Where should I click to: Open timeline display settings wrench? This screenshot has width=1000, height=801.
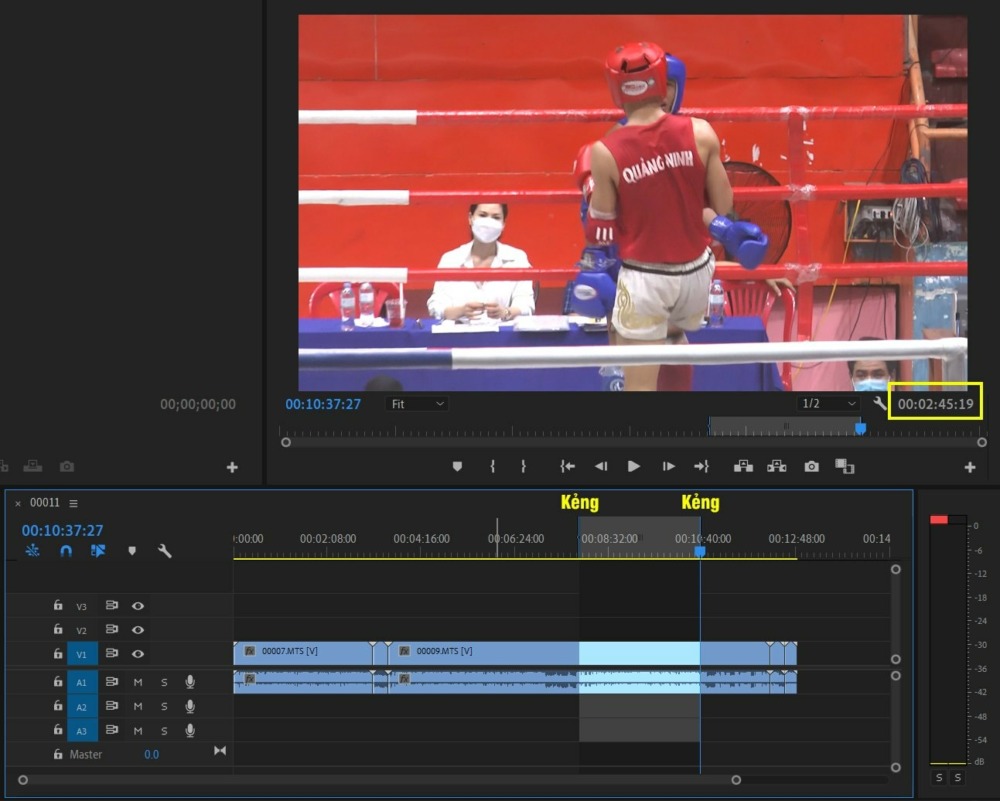[x=165, y=551]
